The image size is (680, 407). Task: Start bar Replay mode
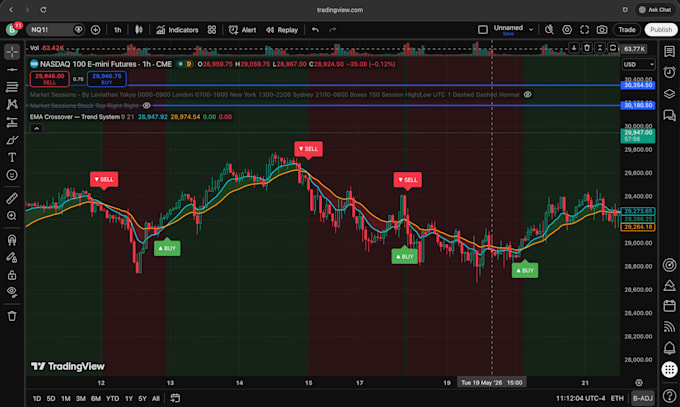pyautogui.click(x=282, y=30)
